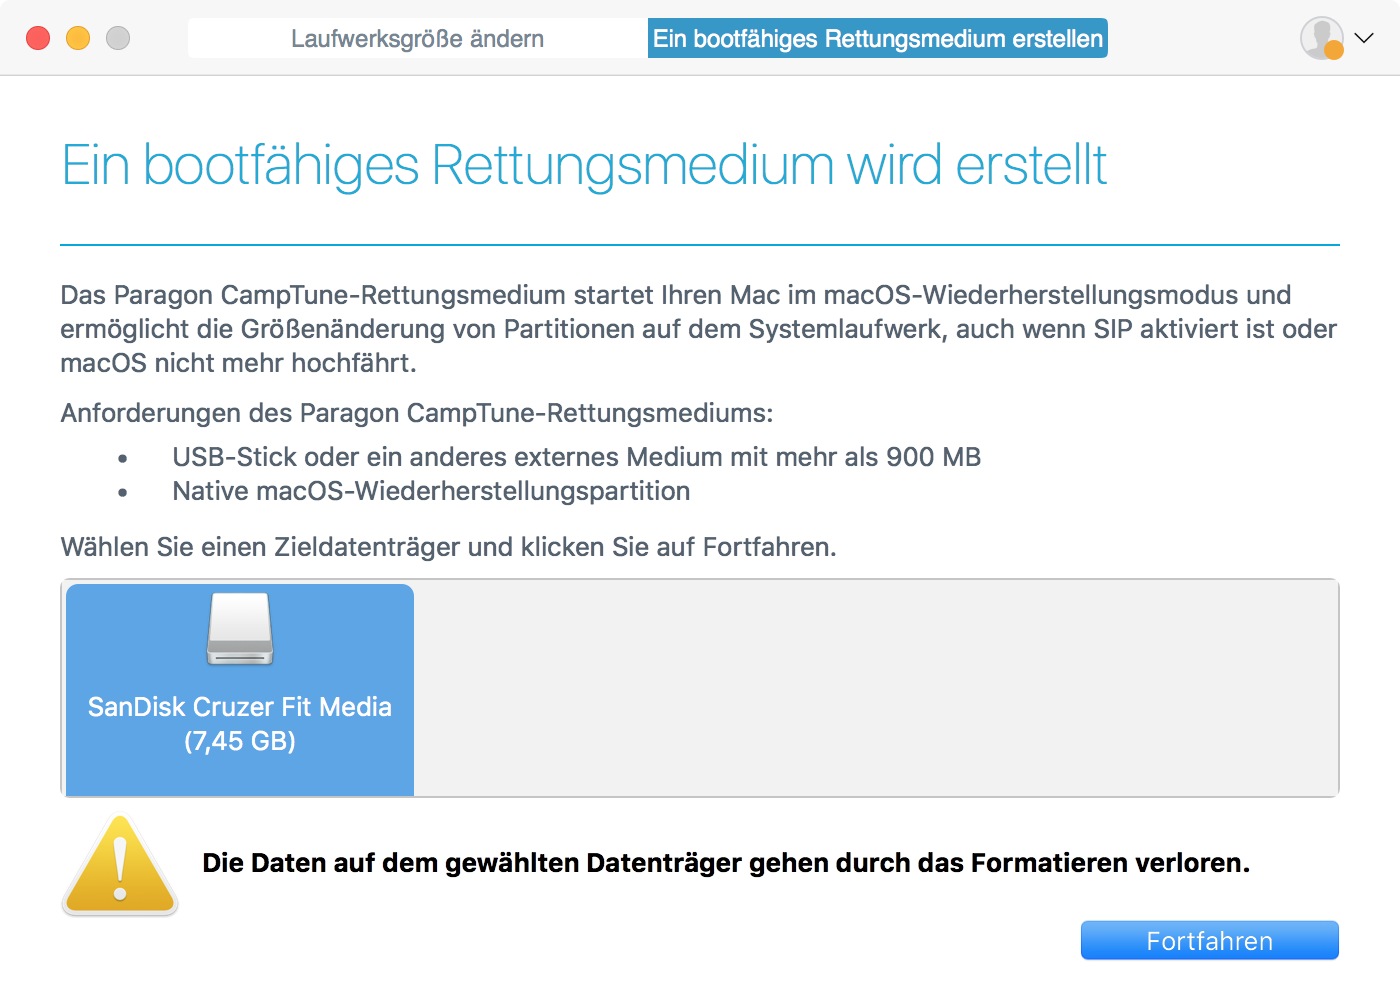The width and height of the screenshot is (1400, 1000).
Task: Expand the account dropdown chevron
Action: [x=1364, y=38]
